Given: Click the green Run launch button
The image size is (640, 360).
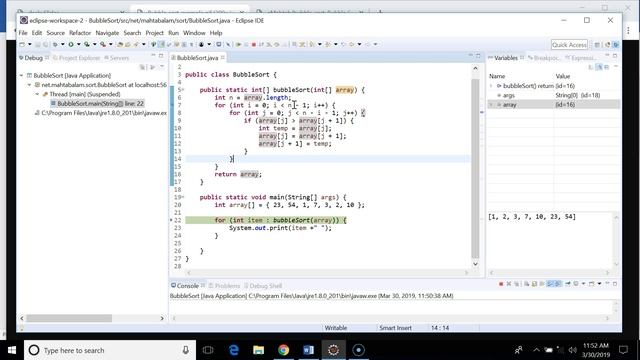Looking at the screenshot, I should tap(71, 44).
